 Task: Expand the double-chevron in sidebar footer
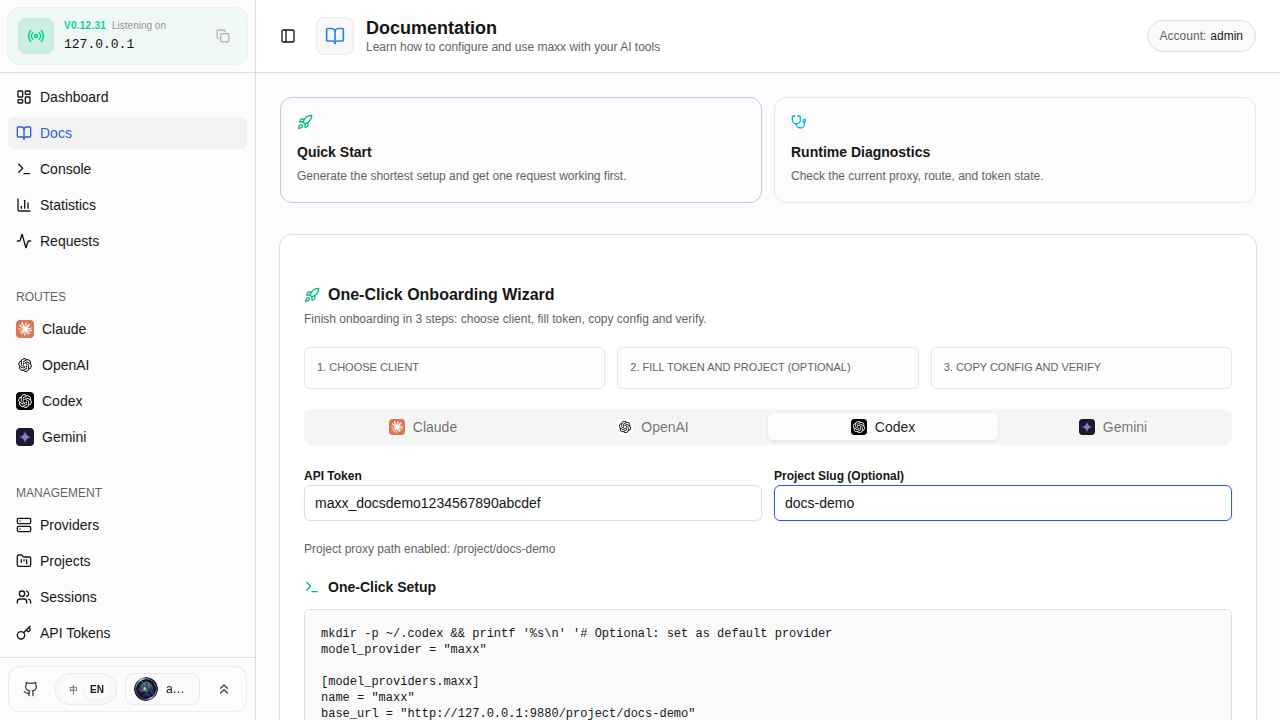pyautogui.click(x=224, y=689)
